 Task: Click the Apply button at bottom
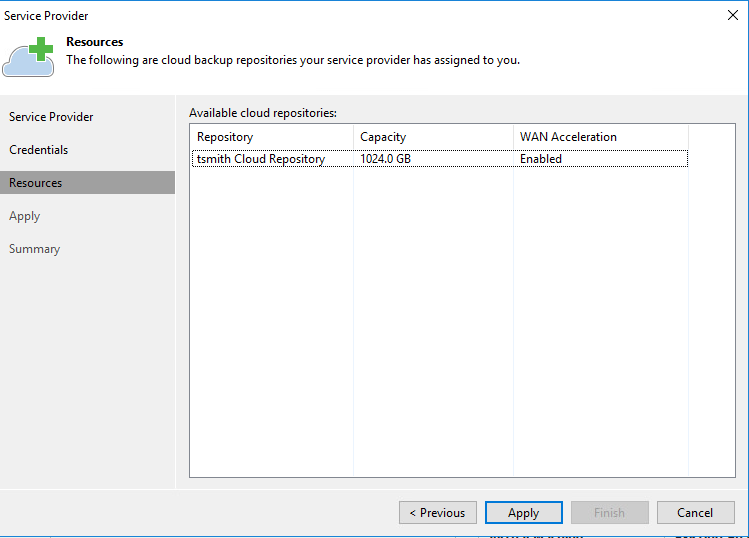coord(523,513)
